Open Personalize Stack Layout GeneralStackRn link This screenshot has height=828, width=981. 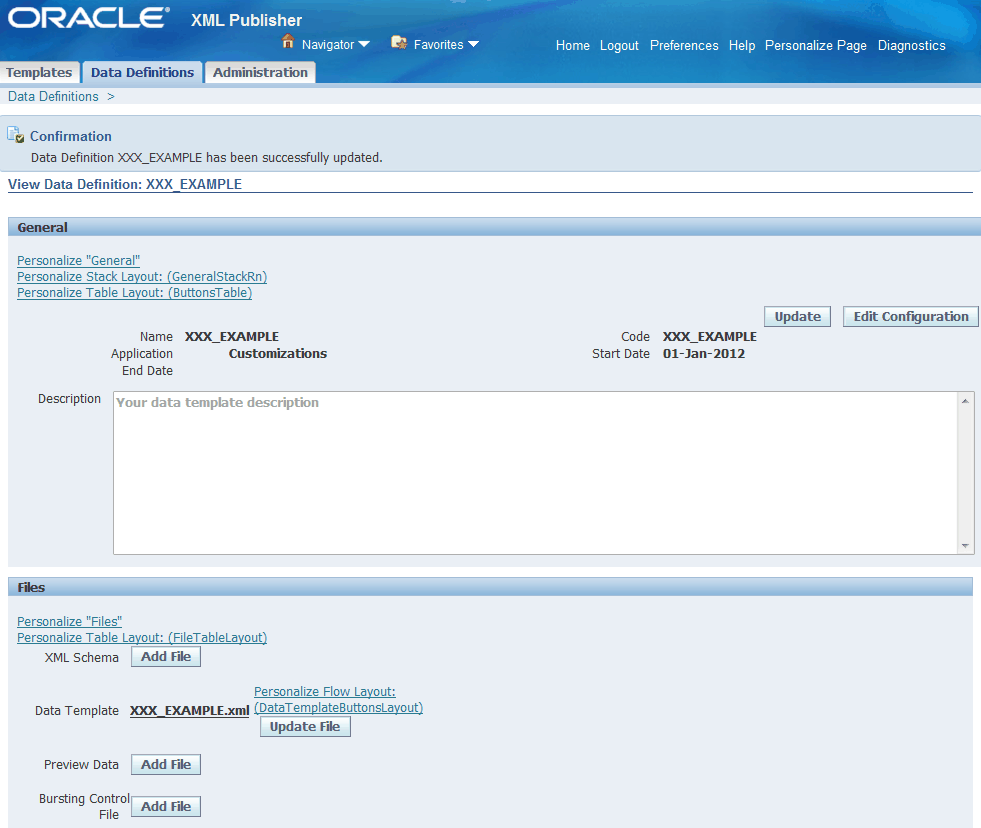142,277
